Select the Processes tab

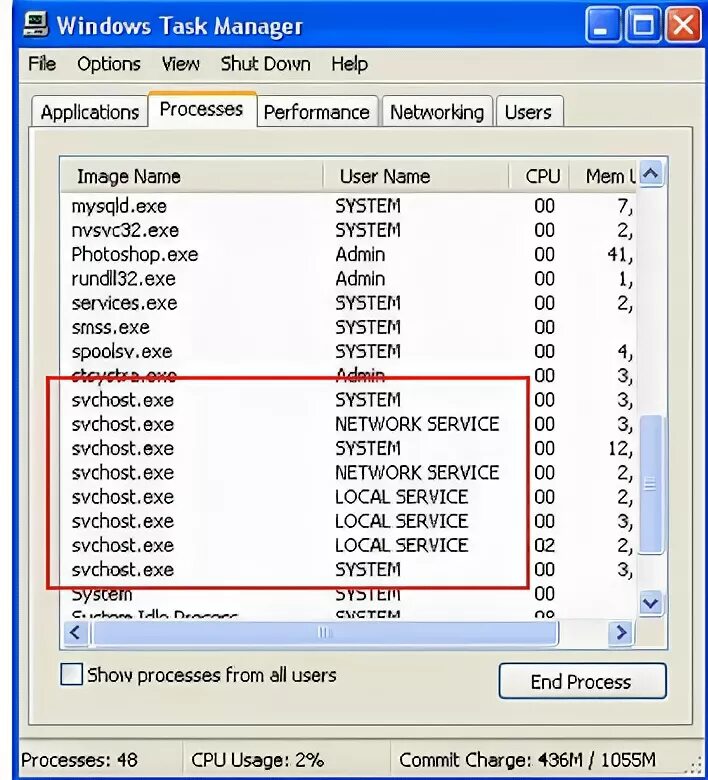point(202,109)
